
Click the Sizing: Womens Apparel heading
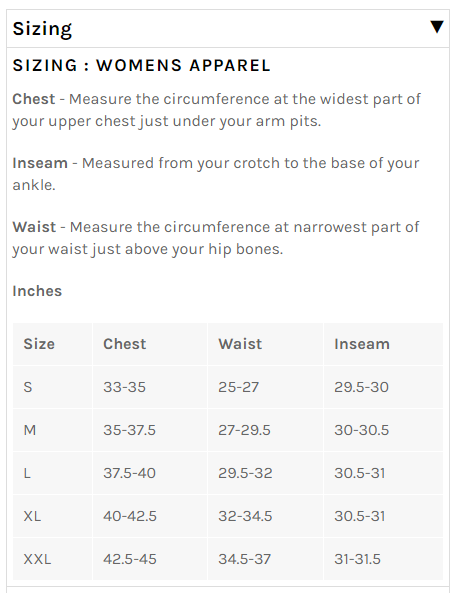click(x=141, y=65)
